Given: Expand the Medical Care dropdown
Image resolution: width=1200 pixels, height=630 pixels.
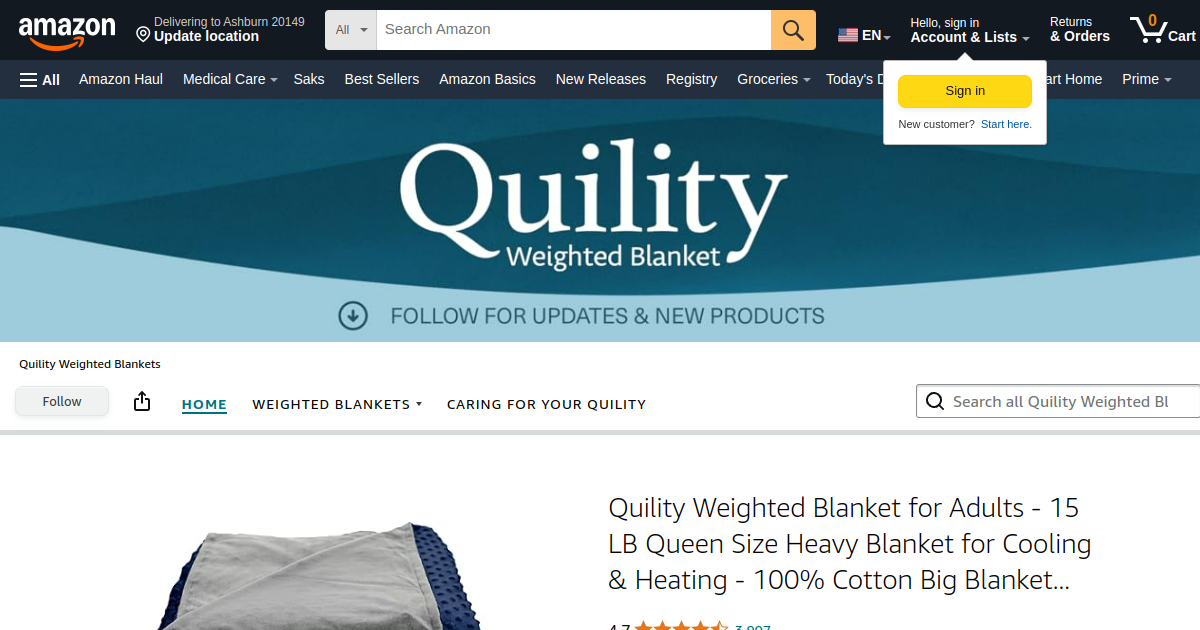Looking at the screenshot, I should (230, 79).
